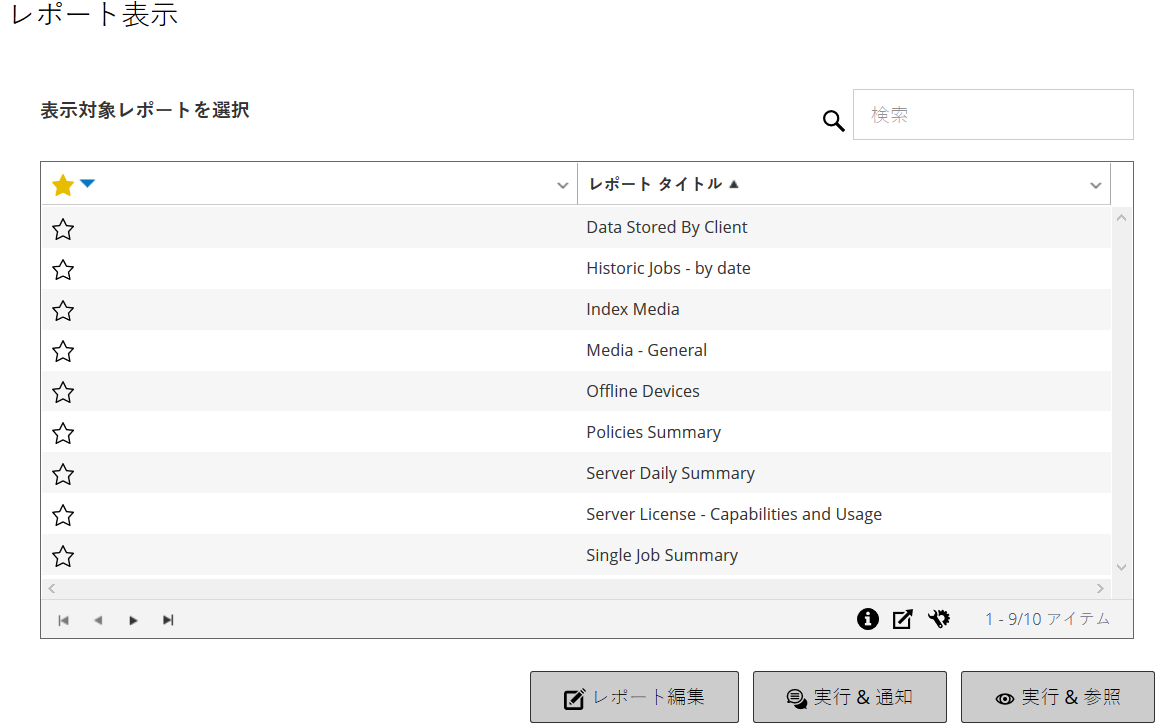Open the favorites column dropdown menu
1161x726 pixels.
click(562, 185)
